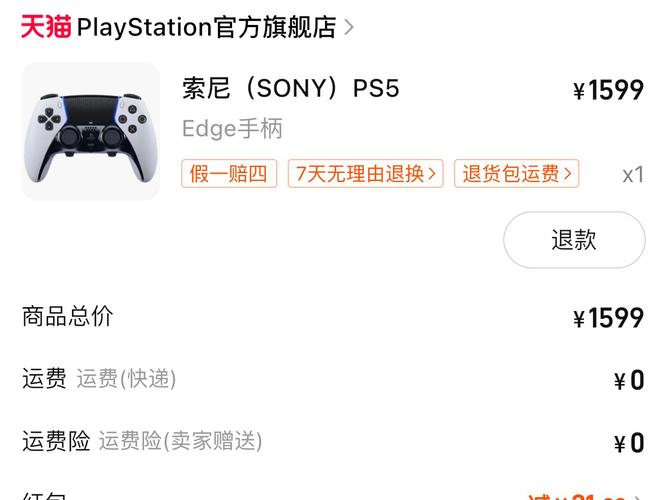Tap 运费(快递) shipping method text
Screen dimensions: 667x500
click(x=126, y=379)
